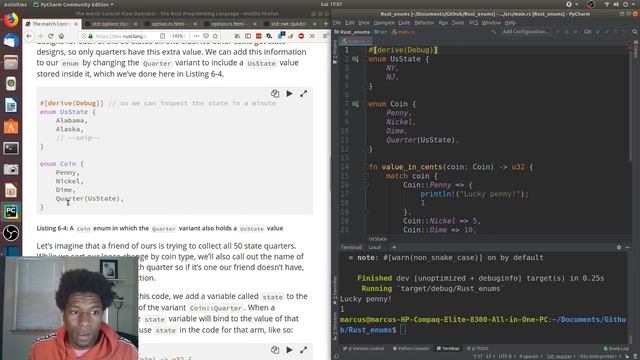The width and height of the screenshot is (640, 360).
Task: Click gutter icon beside enum Coin
Action: 356,104
